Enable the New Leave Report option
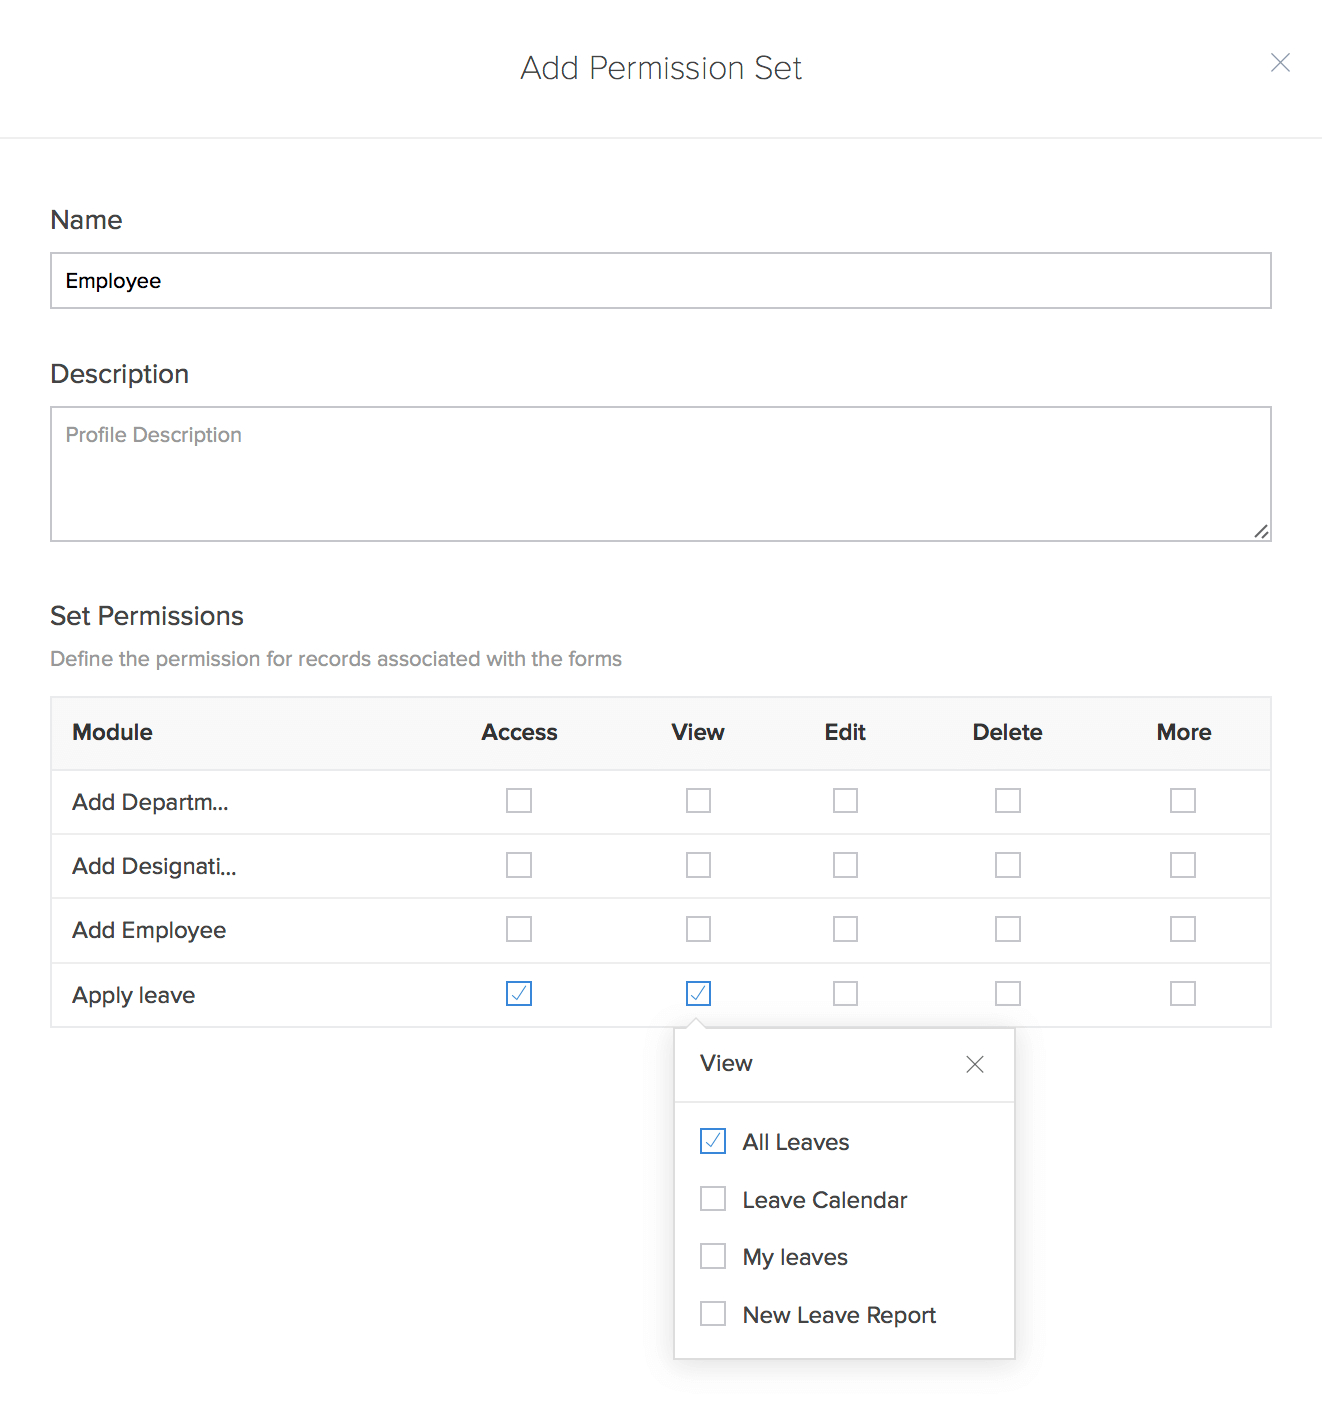The image size is (1322, 1428). (x=713, y=1314)
